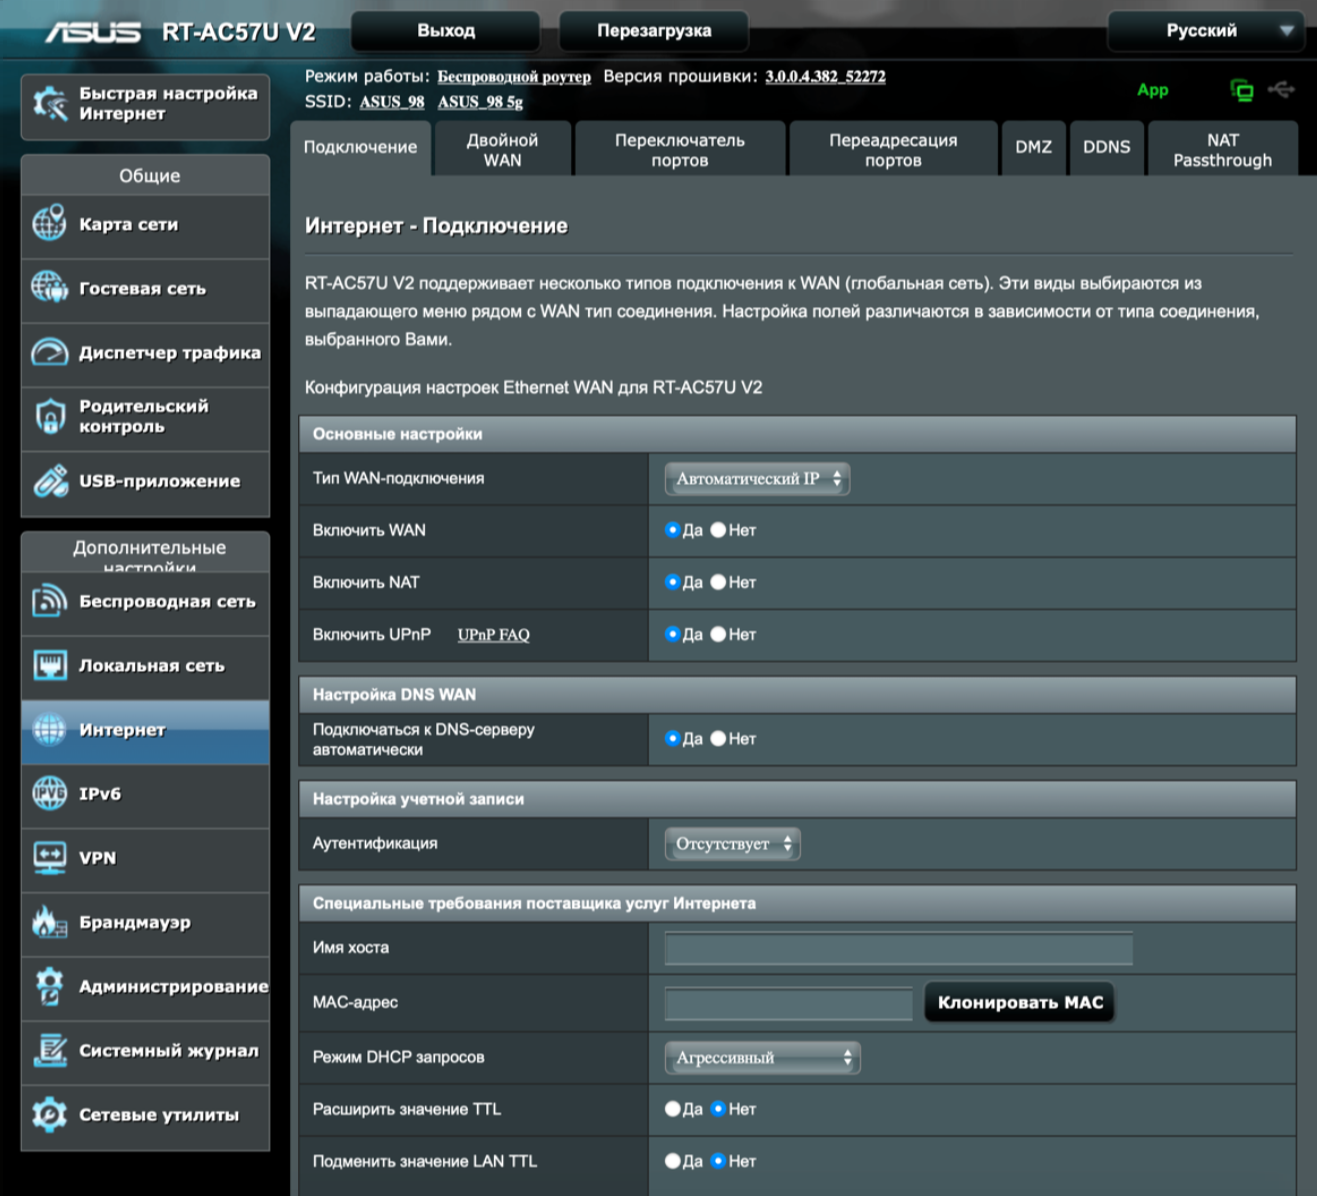This screenshot has height=1196, width=1317.
Task: Open the Беспроводной роутер mode link
Action: [514, 77]
